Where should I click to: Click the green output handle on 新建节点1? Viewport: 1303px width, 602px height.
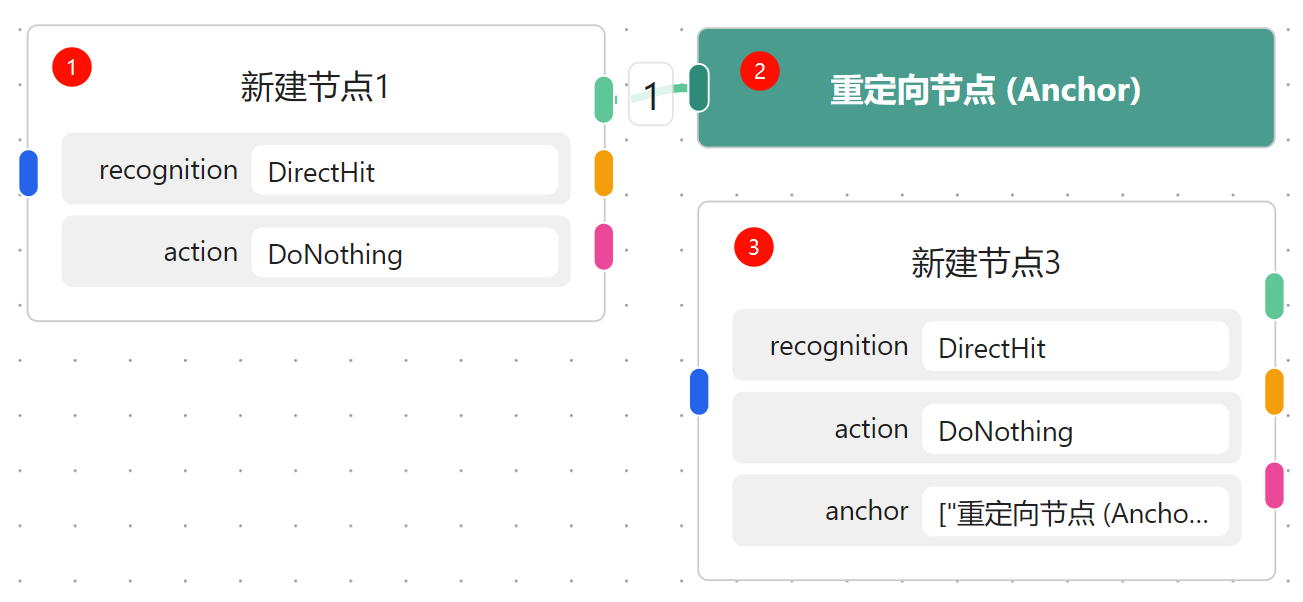[603, 99]
